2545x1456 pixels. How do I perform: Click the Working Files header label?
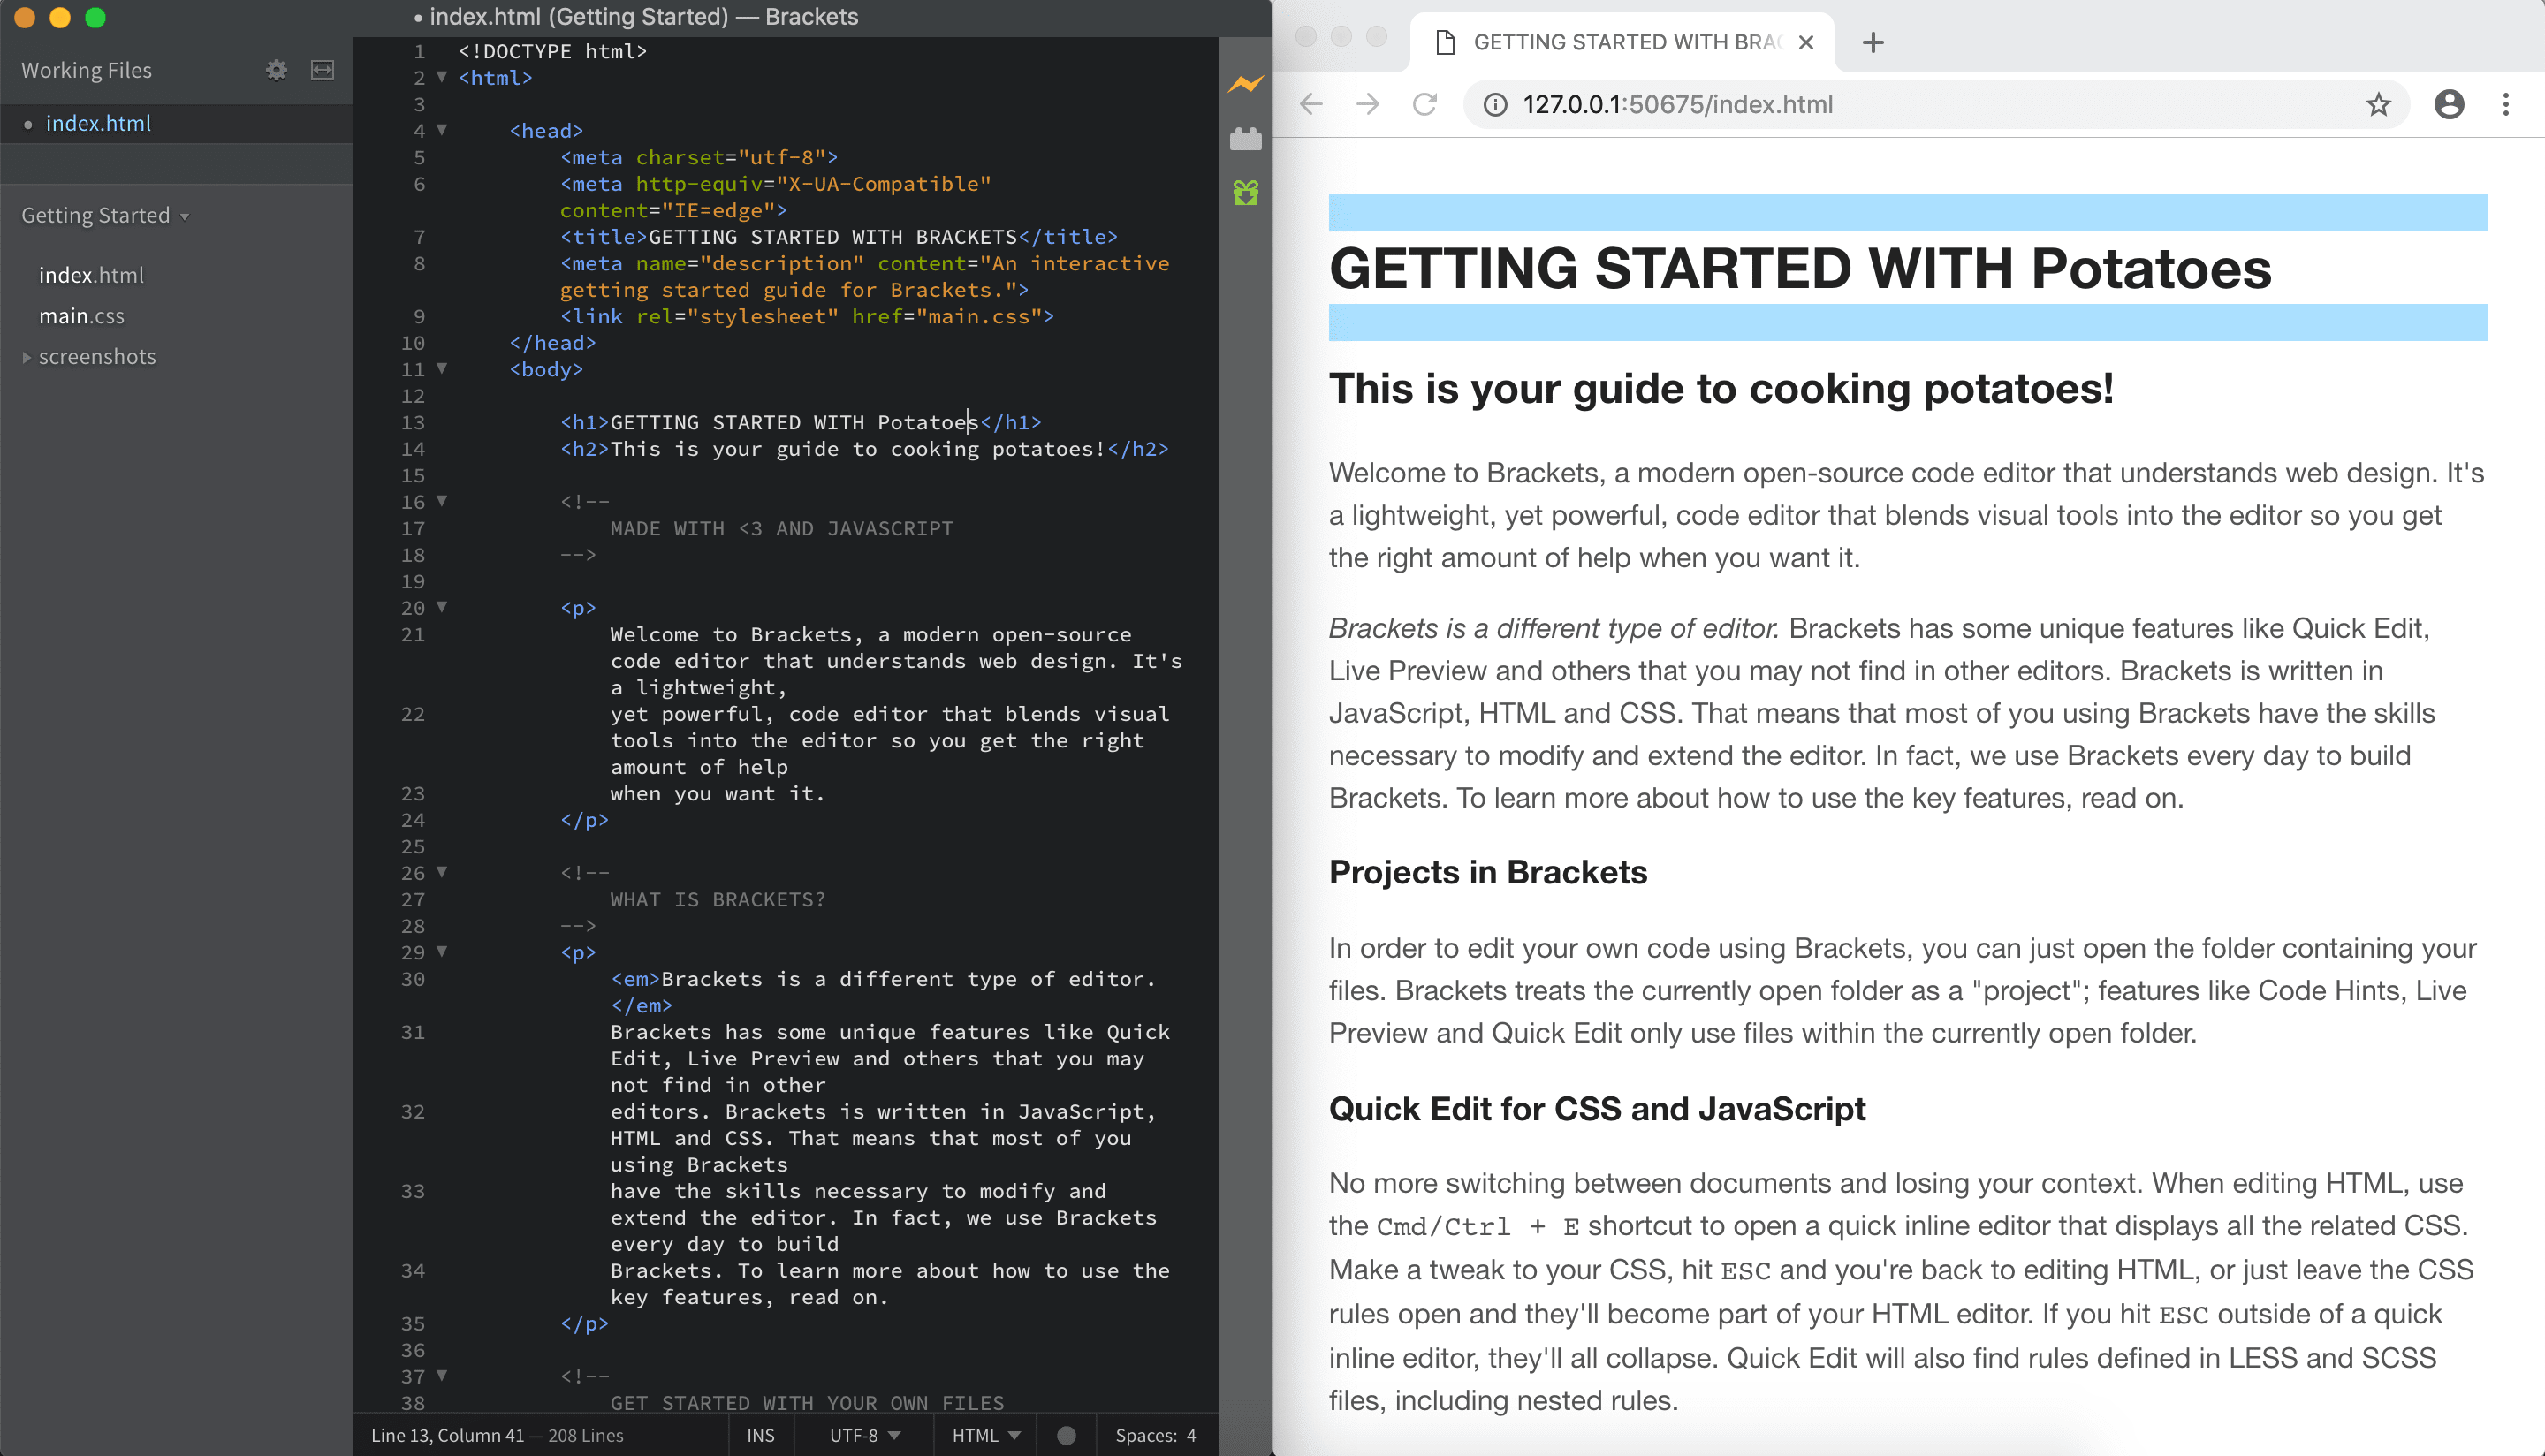(86, 70)
